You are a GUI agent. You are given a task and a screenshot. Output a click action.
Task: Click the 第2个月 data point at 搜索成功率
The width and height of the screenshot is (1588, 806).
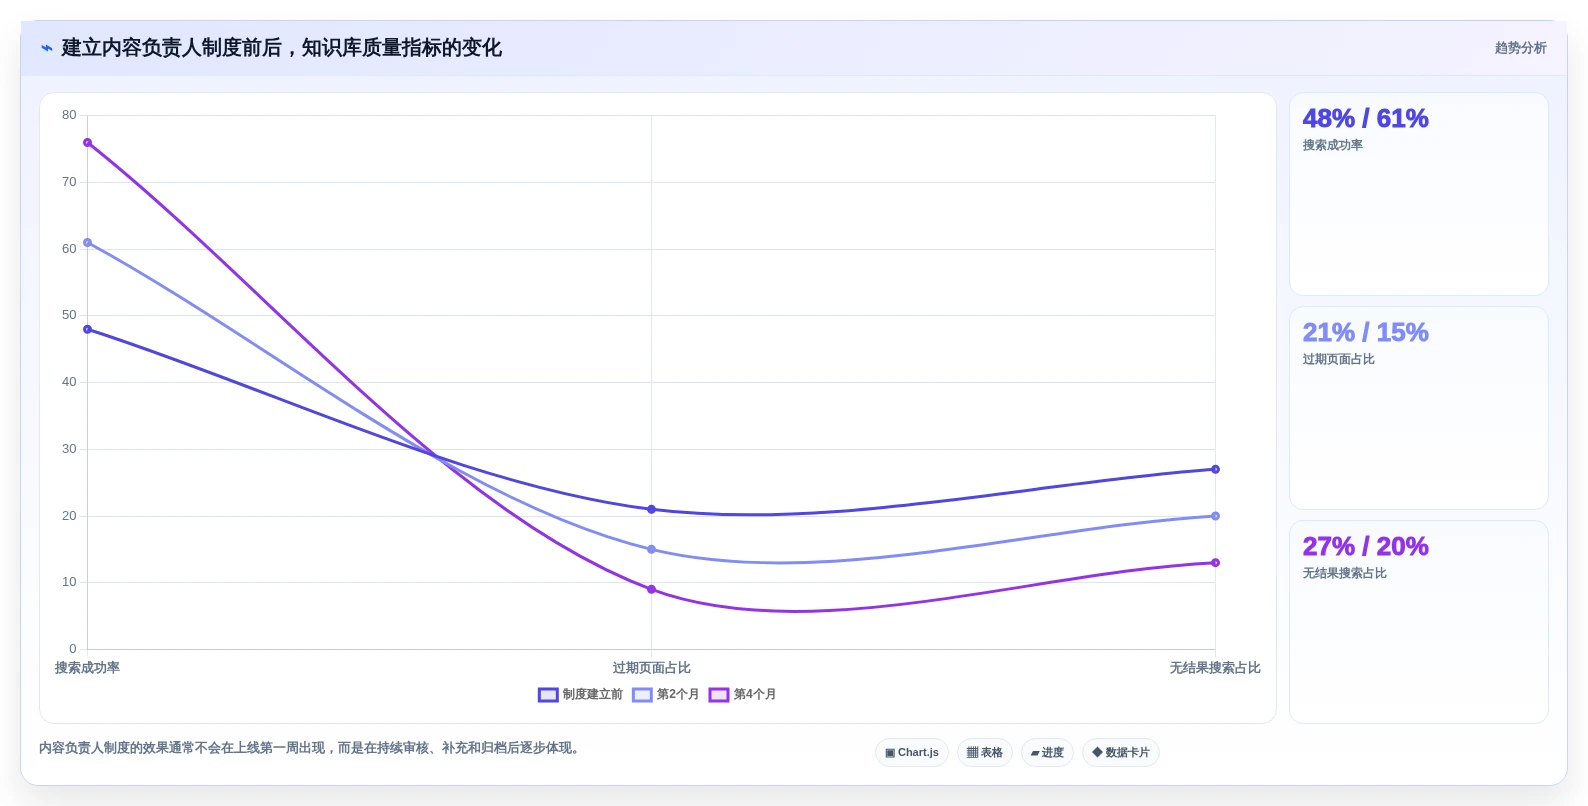(x=88, y=243)
